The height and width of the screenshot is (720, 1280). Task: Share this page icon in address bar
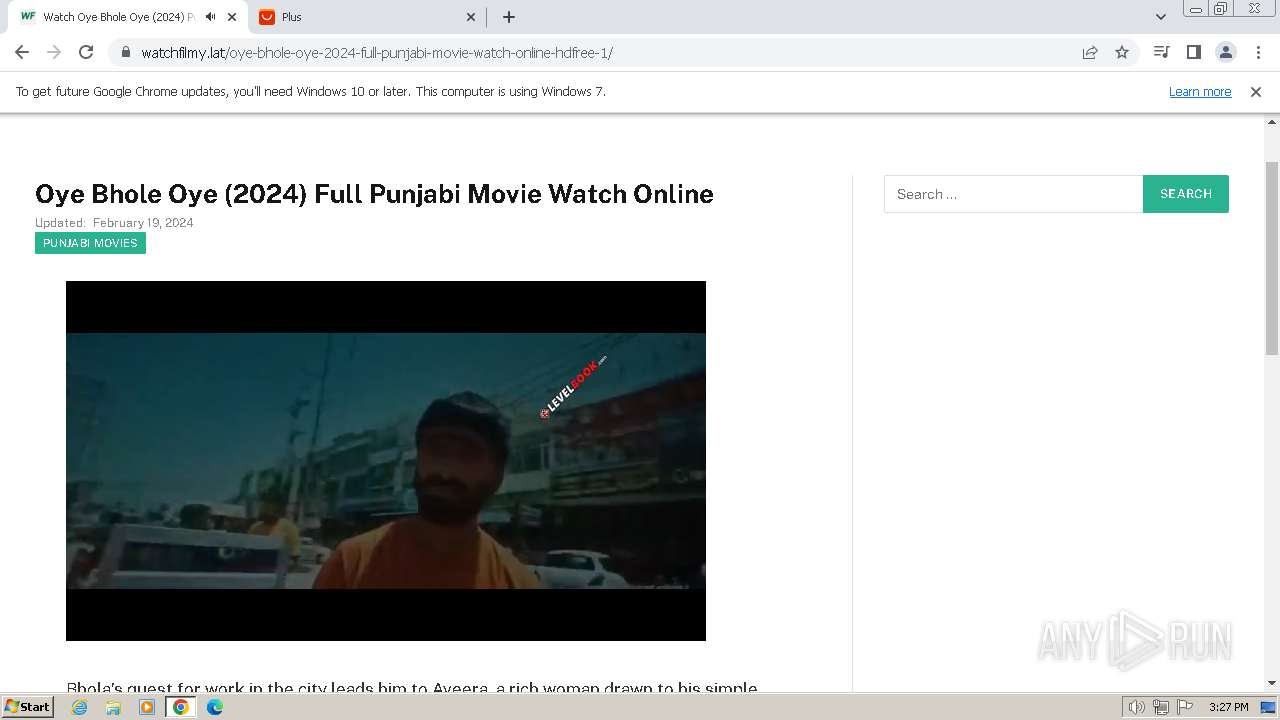tap(1090, 52)
